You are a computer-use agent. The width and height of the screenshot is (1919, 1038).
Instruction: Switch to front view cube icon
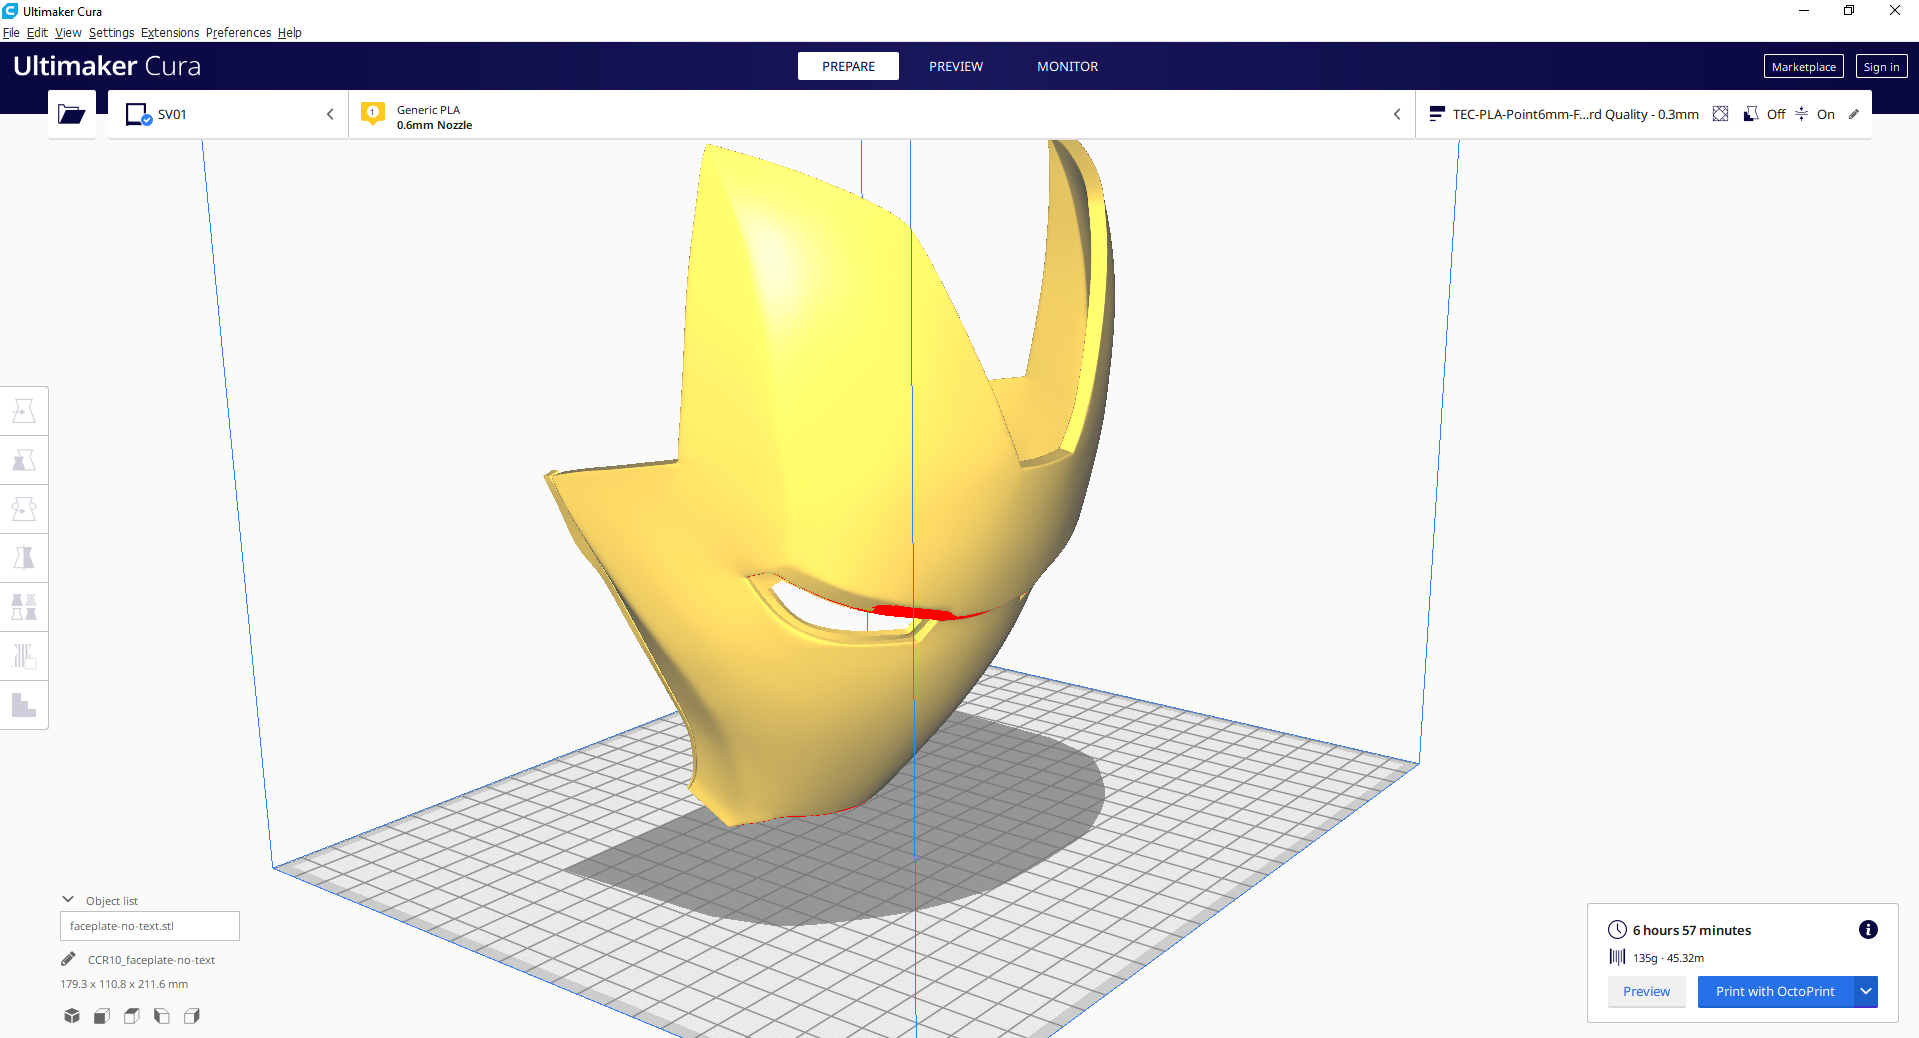[102, 1016]
